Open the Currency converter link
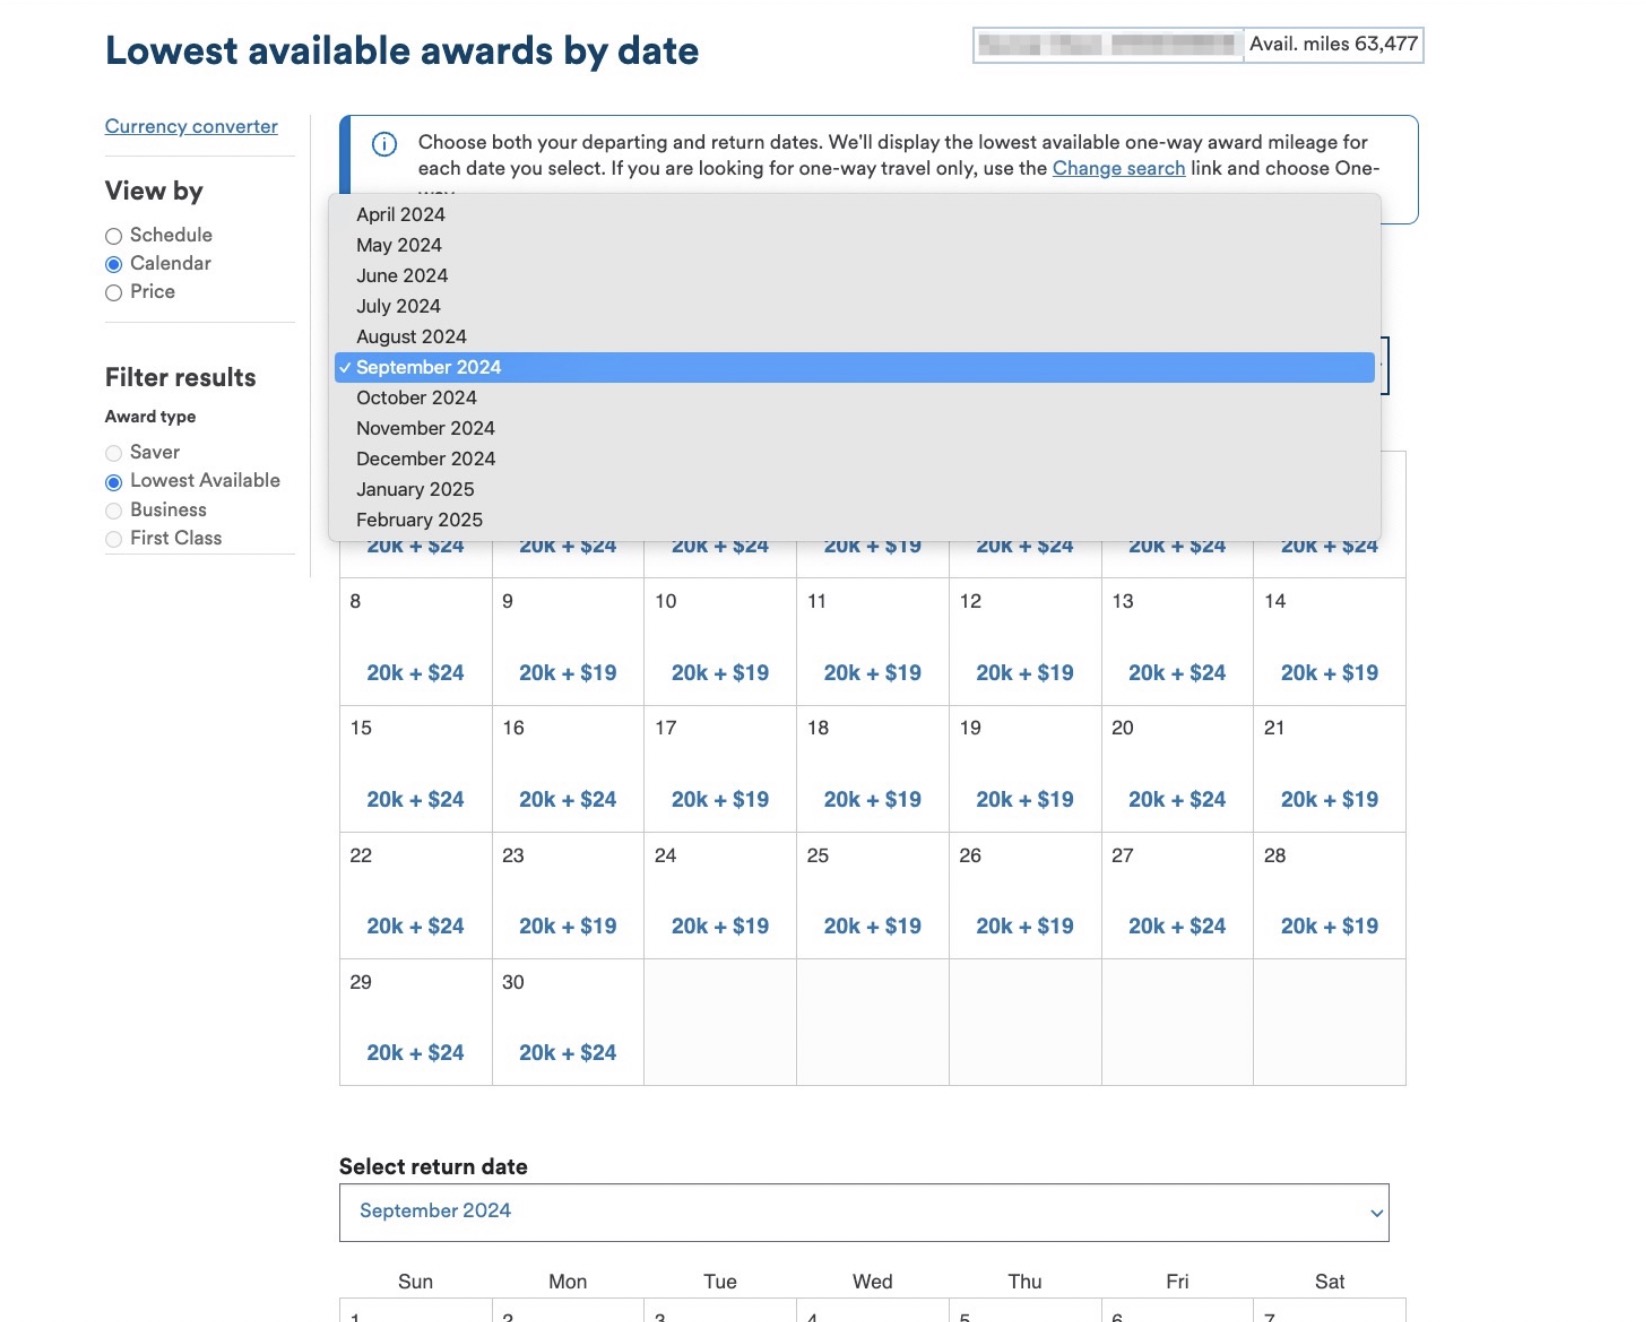 [191, 127]
